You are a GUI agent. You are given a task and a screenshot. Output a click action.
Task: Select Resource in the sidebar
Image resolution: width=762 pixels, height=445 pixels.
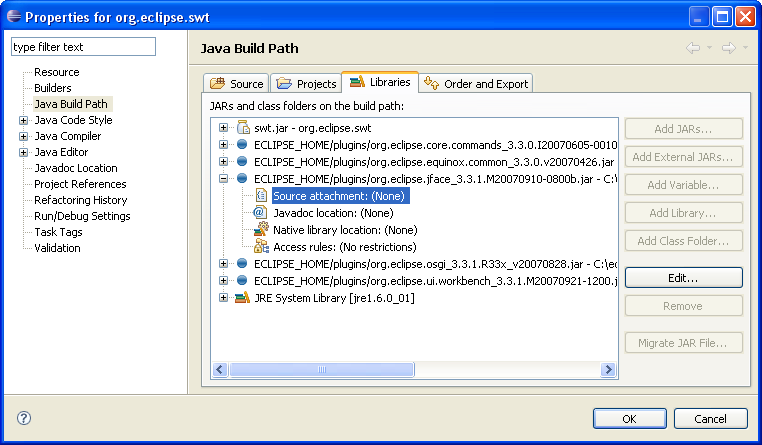tap(56, 72)
